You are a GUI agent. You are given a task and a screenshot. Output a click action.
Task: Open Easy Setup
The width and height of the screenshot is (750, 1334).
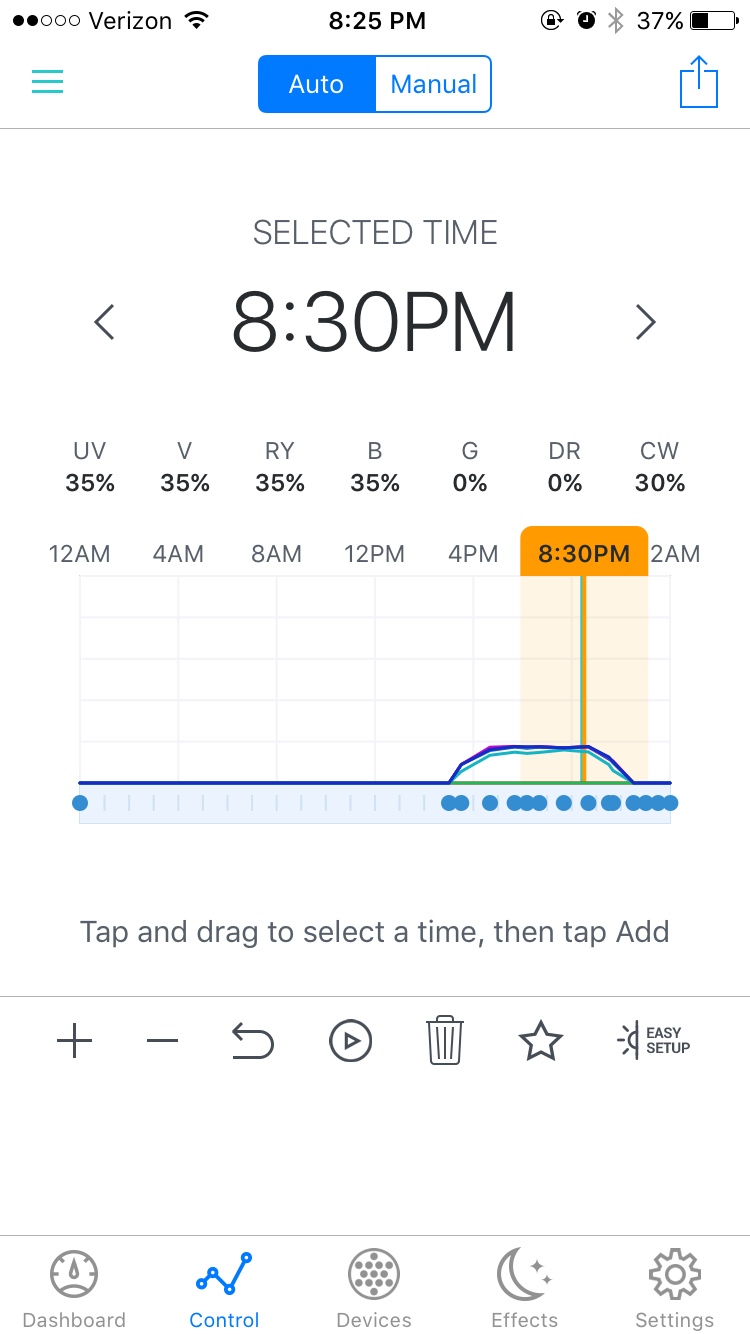(654, 1041)
